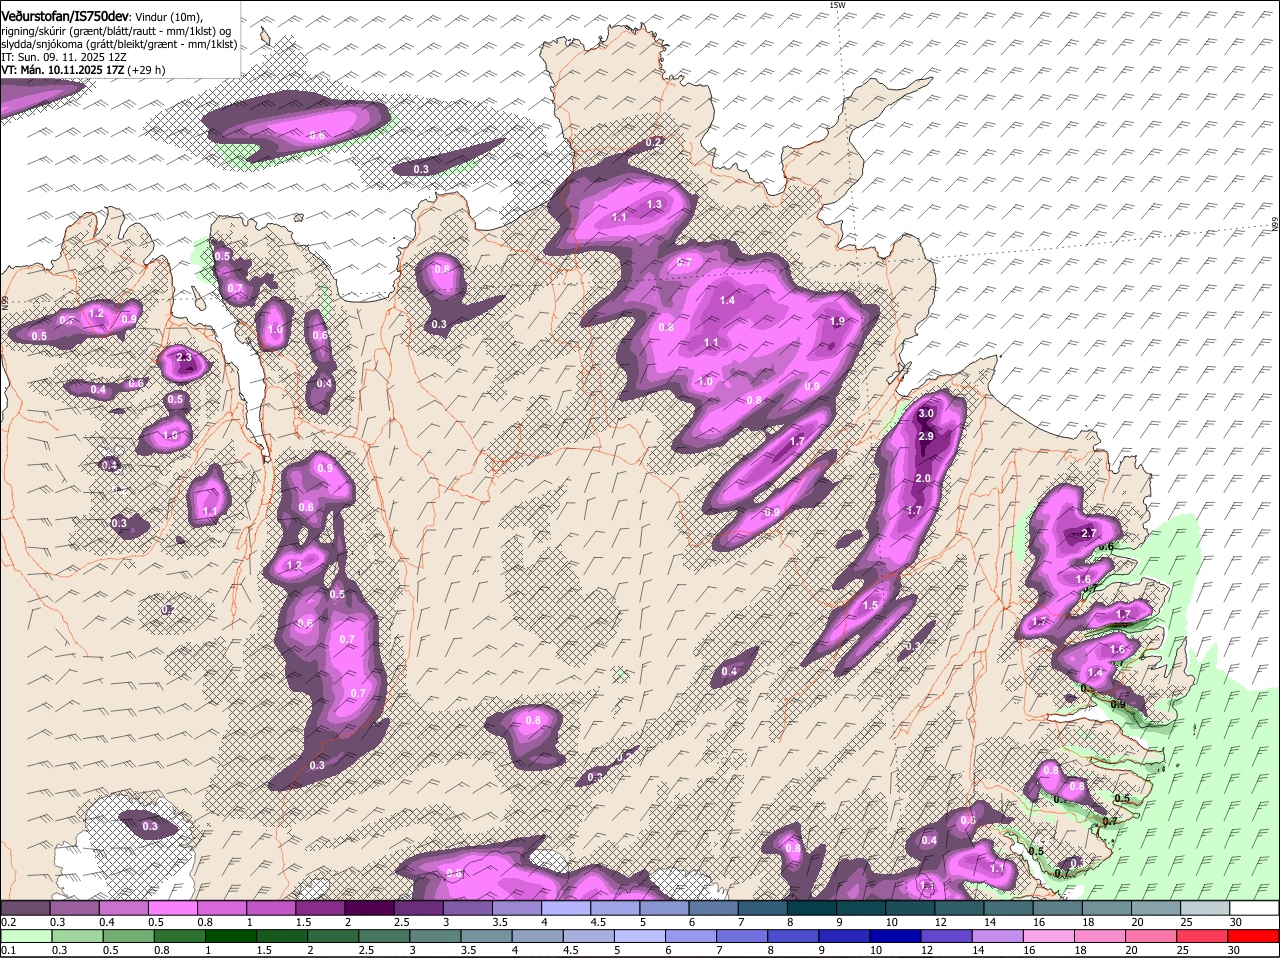Select the white swatch ending the upper legend row
Viewport: 1280px width, 958px height.
[1255, 908]
